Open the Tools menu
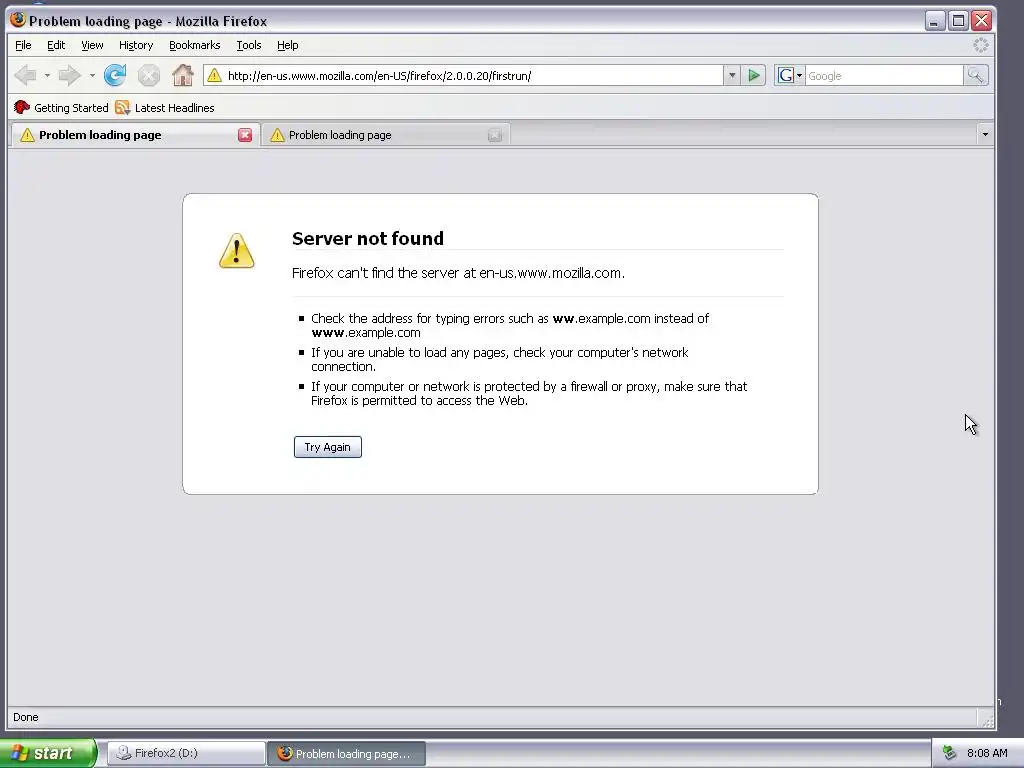Image resolution: width=1024 pixels, height=768 pixels. click(x=249, y=45)
